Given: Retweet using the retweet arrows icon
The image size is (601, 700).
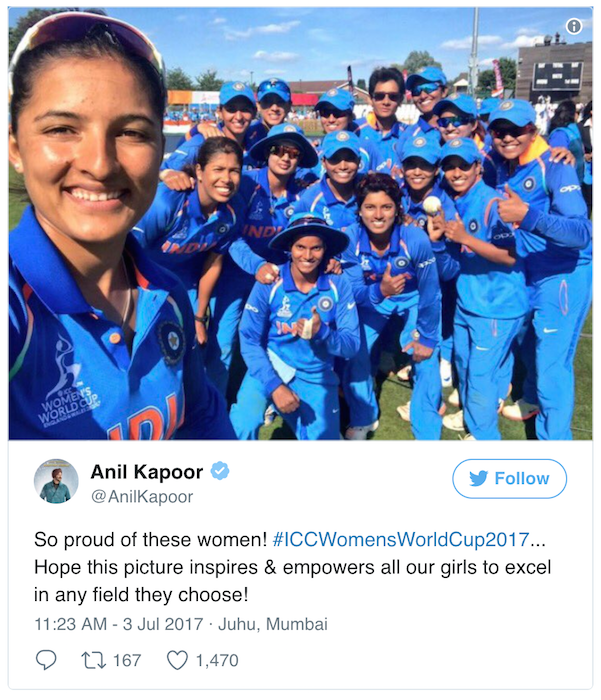Looking at the screenshot, I should pos(93,660).
